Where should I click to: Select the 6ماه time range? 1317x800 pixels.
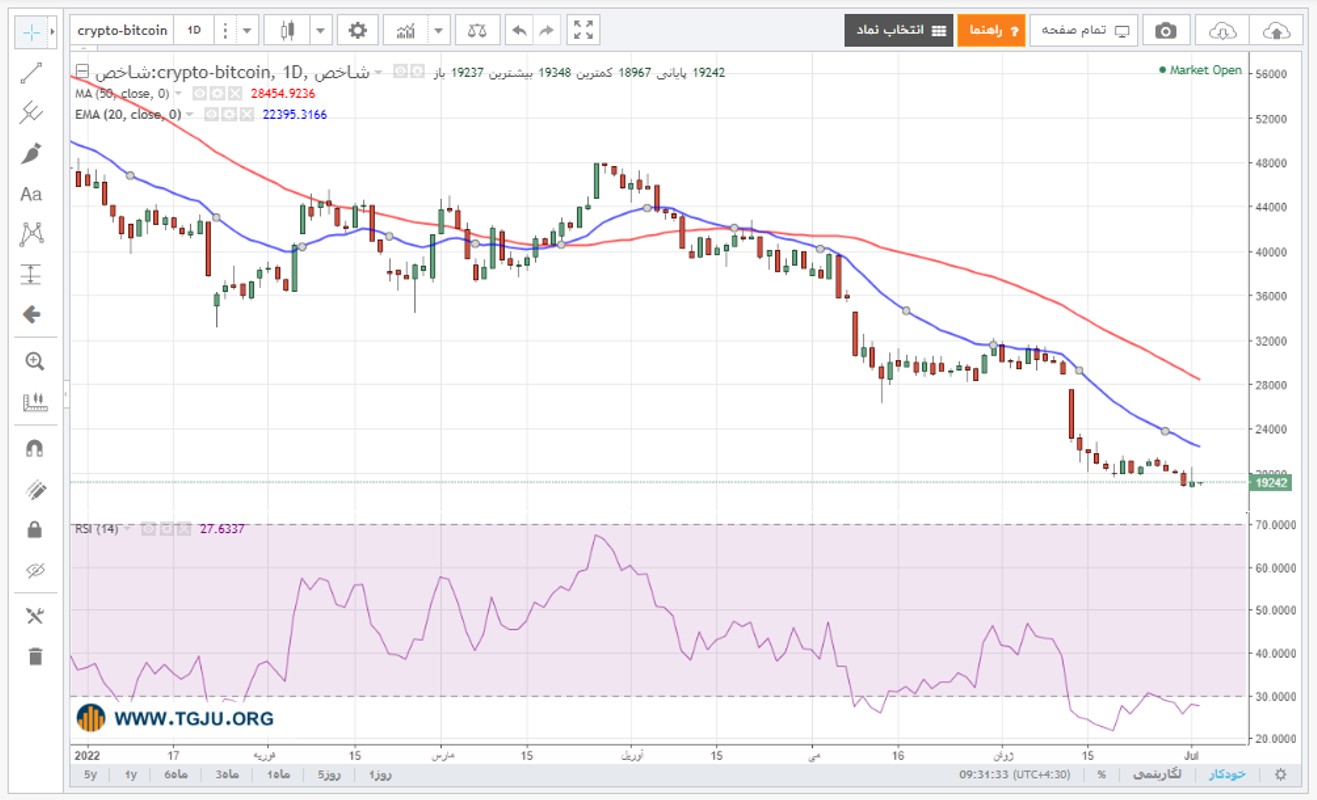175,775
